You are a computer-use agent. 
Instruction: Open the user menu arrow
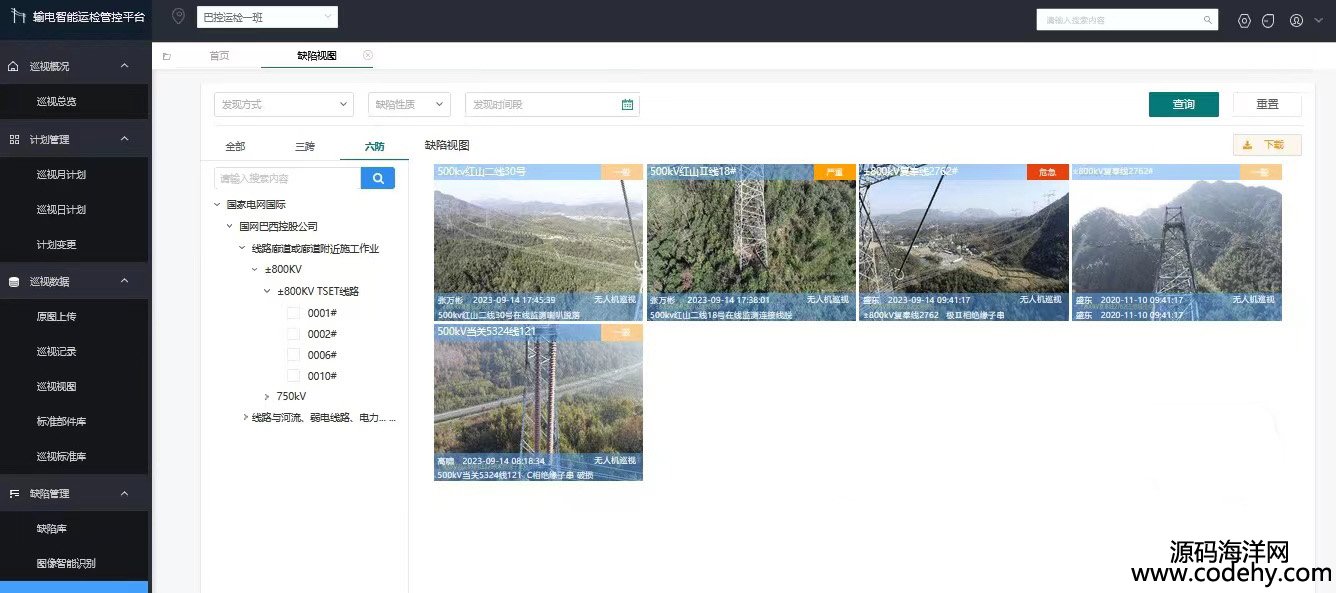pyautogui.click(x=1319, y=20)
